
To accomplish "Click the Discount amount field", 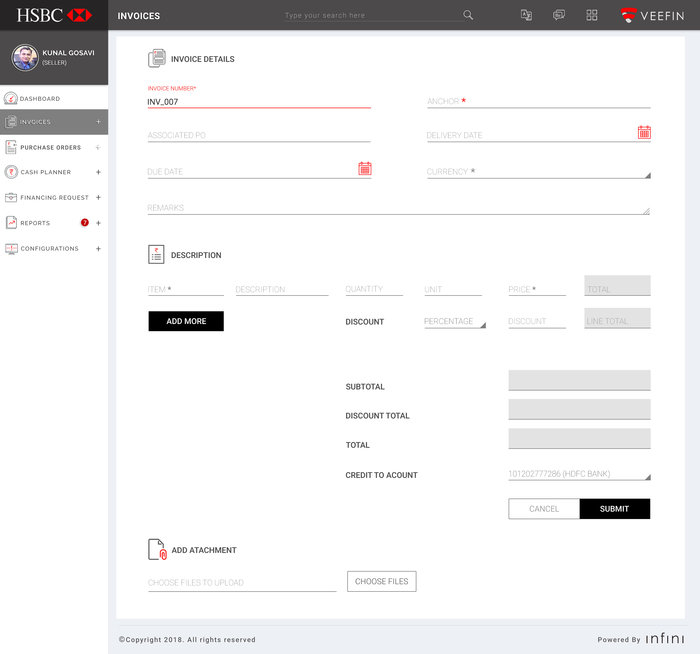I will (x=537, y=321).
